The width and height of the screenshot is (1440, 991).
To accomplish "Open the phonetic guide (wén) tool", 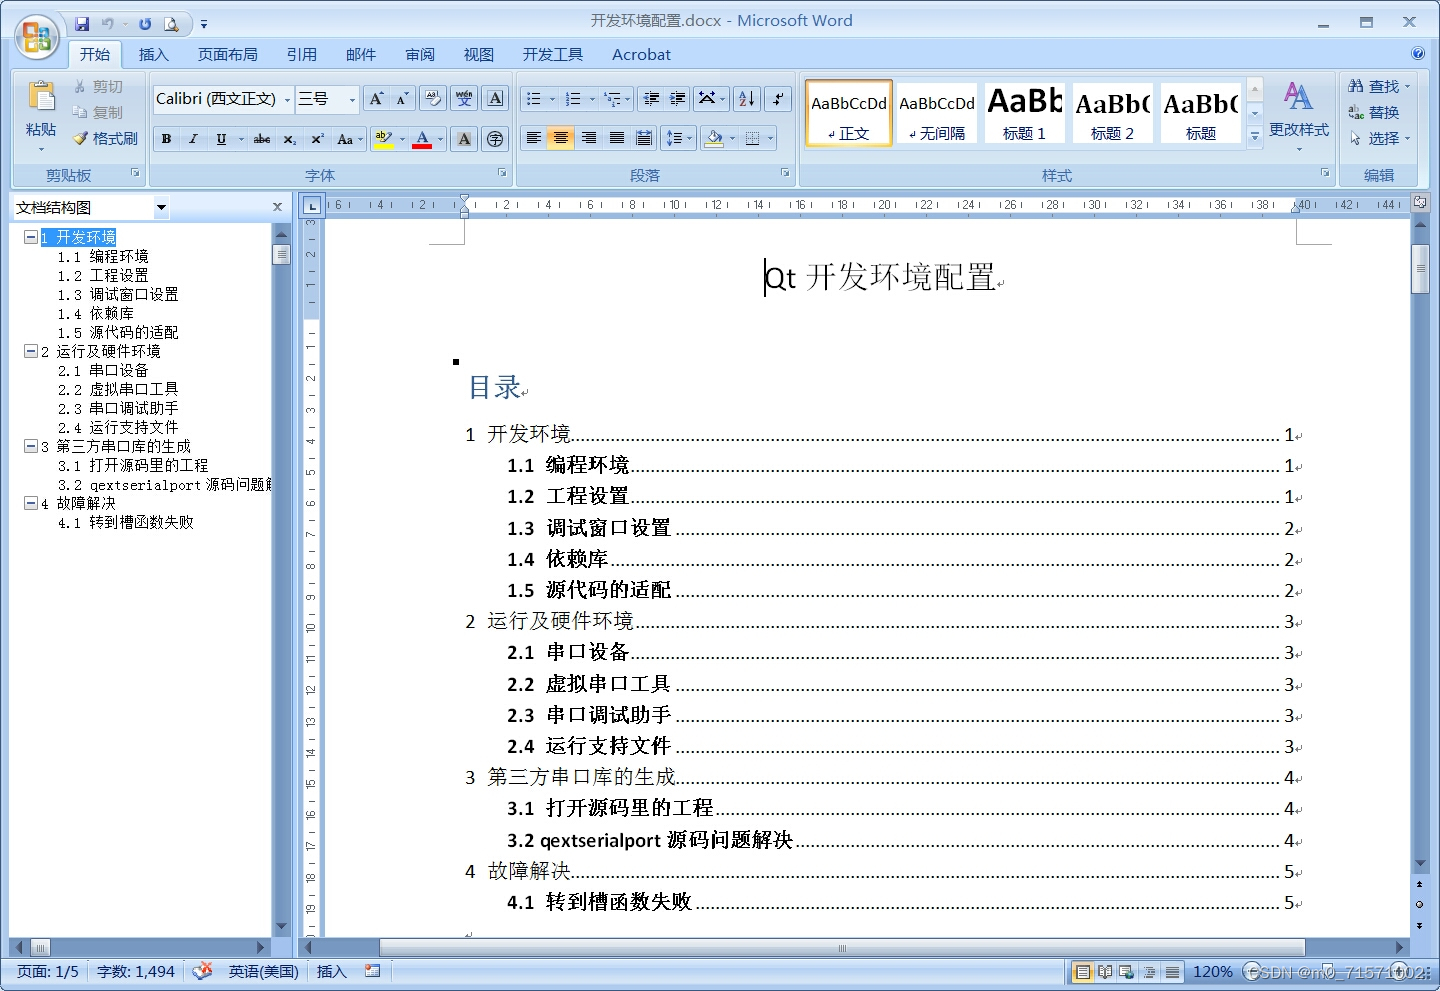I will tap(464, 98).
